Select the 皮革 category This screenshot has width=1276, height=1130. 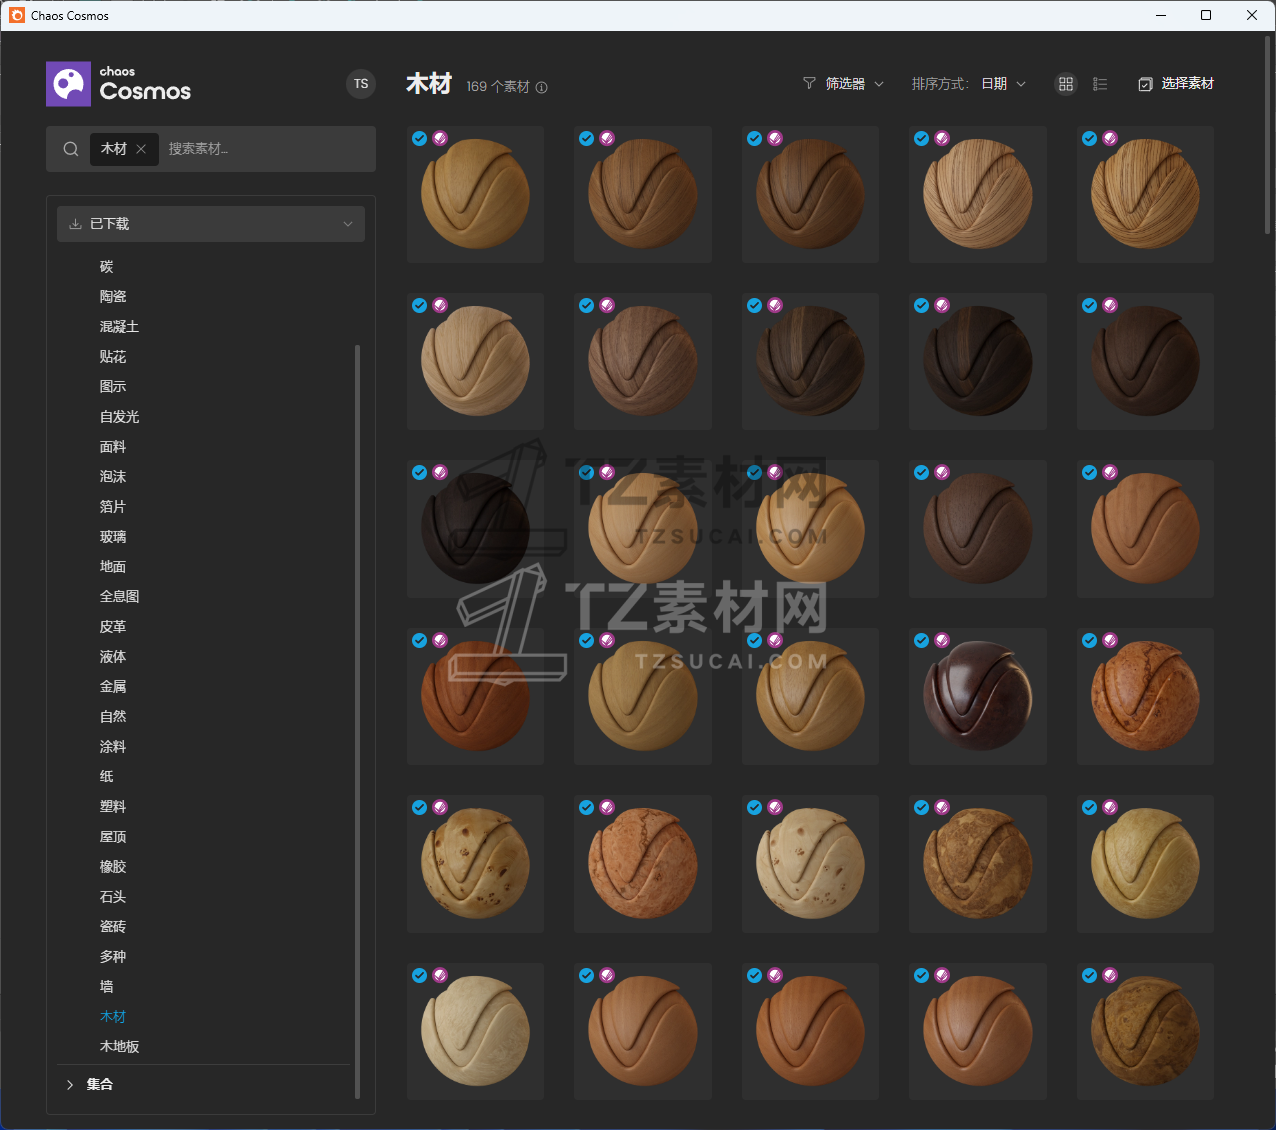[113, 627]
